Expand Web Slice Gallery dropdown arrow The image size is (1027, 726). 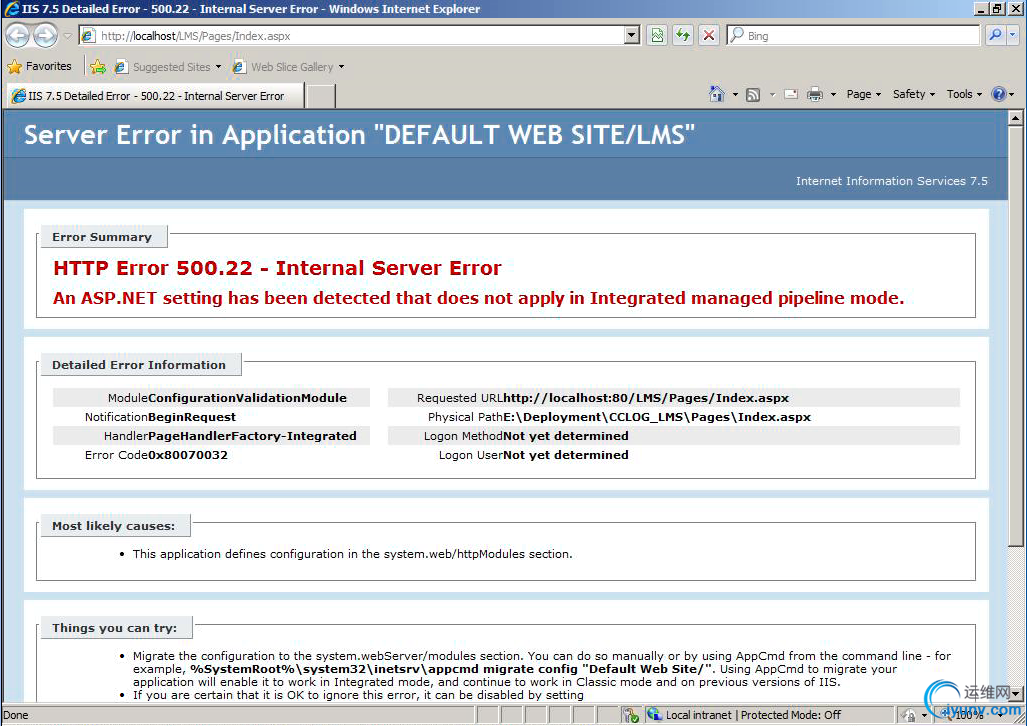click(341, 67)
